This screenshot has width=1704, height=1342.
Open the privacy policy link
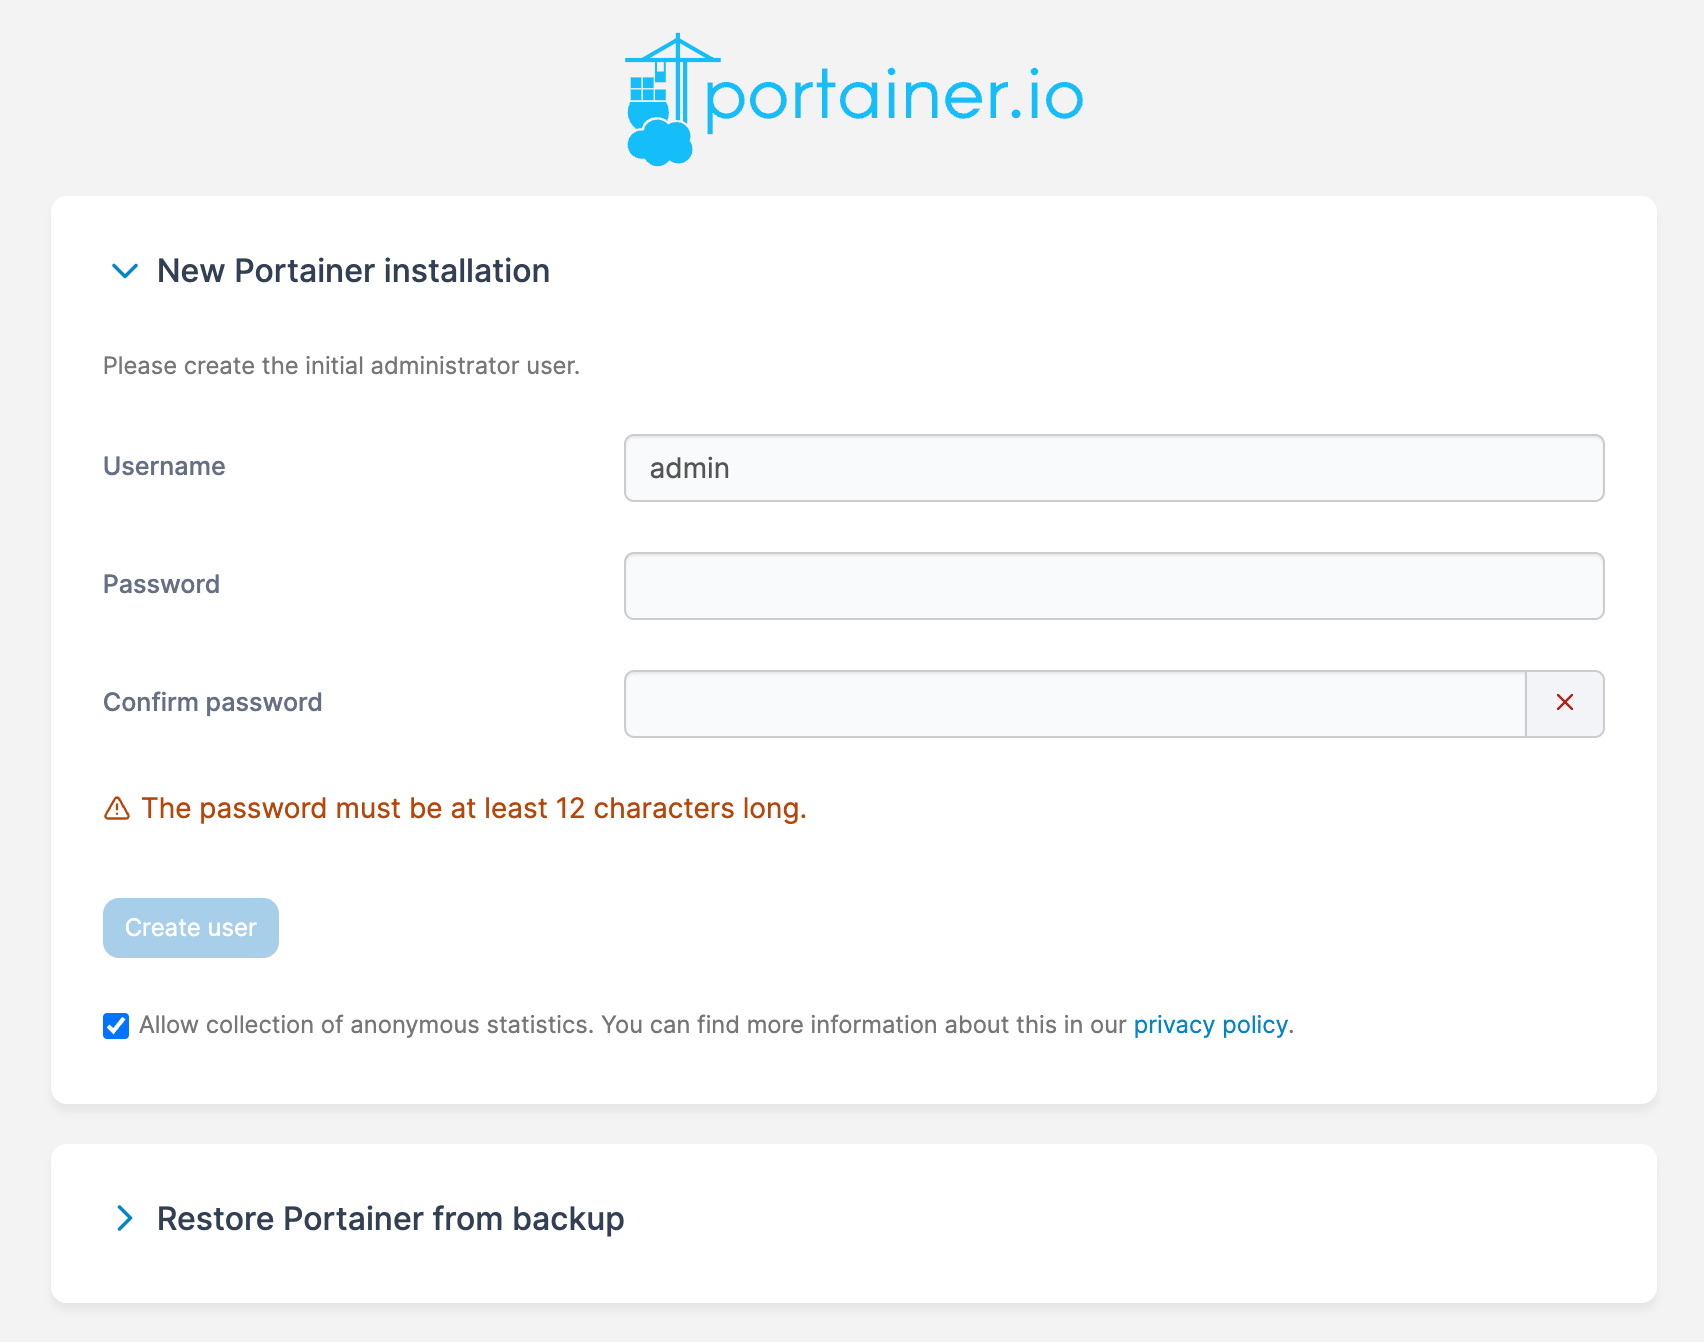tap(1210, 1025)
